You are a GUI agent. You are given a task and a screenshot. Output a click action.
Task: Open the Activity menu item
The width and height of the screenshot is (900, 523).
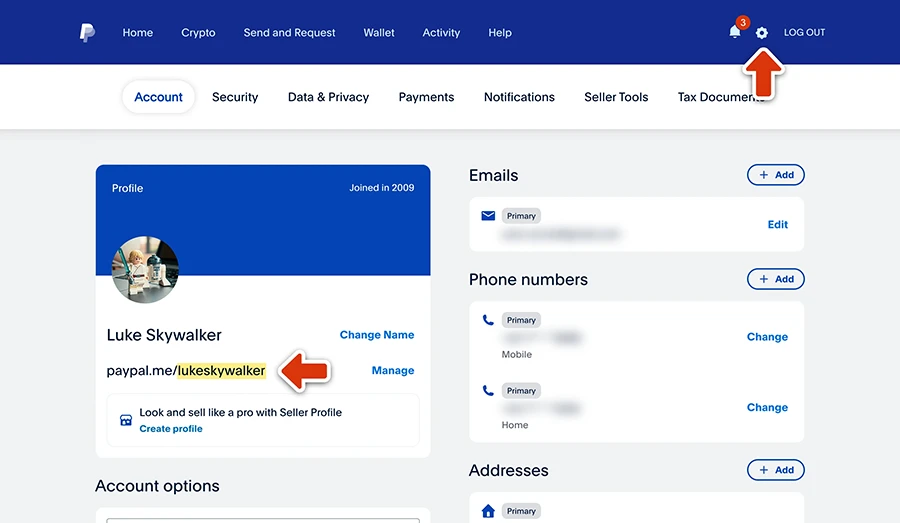[441, 33]
